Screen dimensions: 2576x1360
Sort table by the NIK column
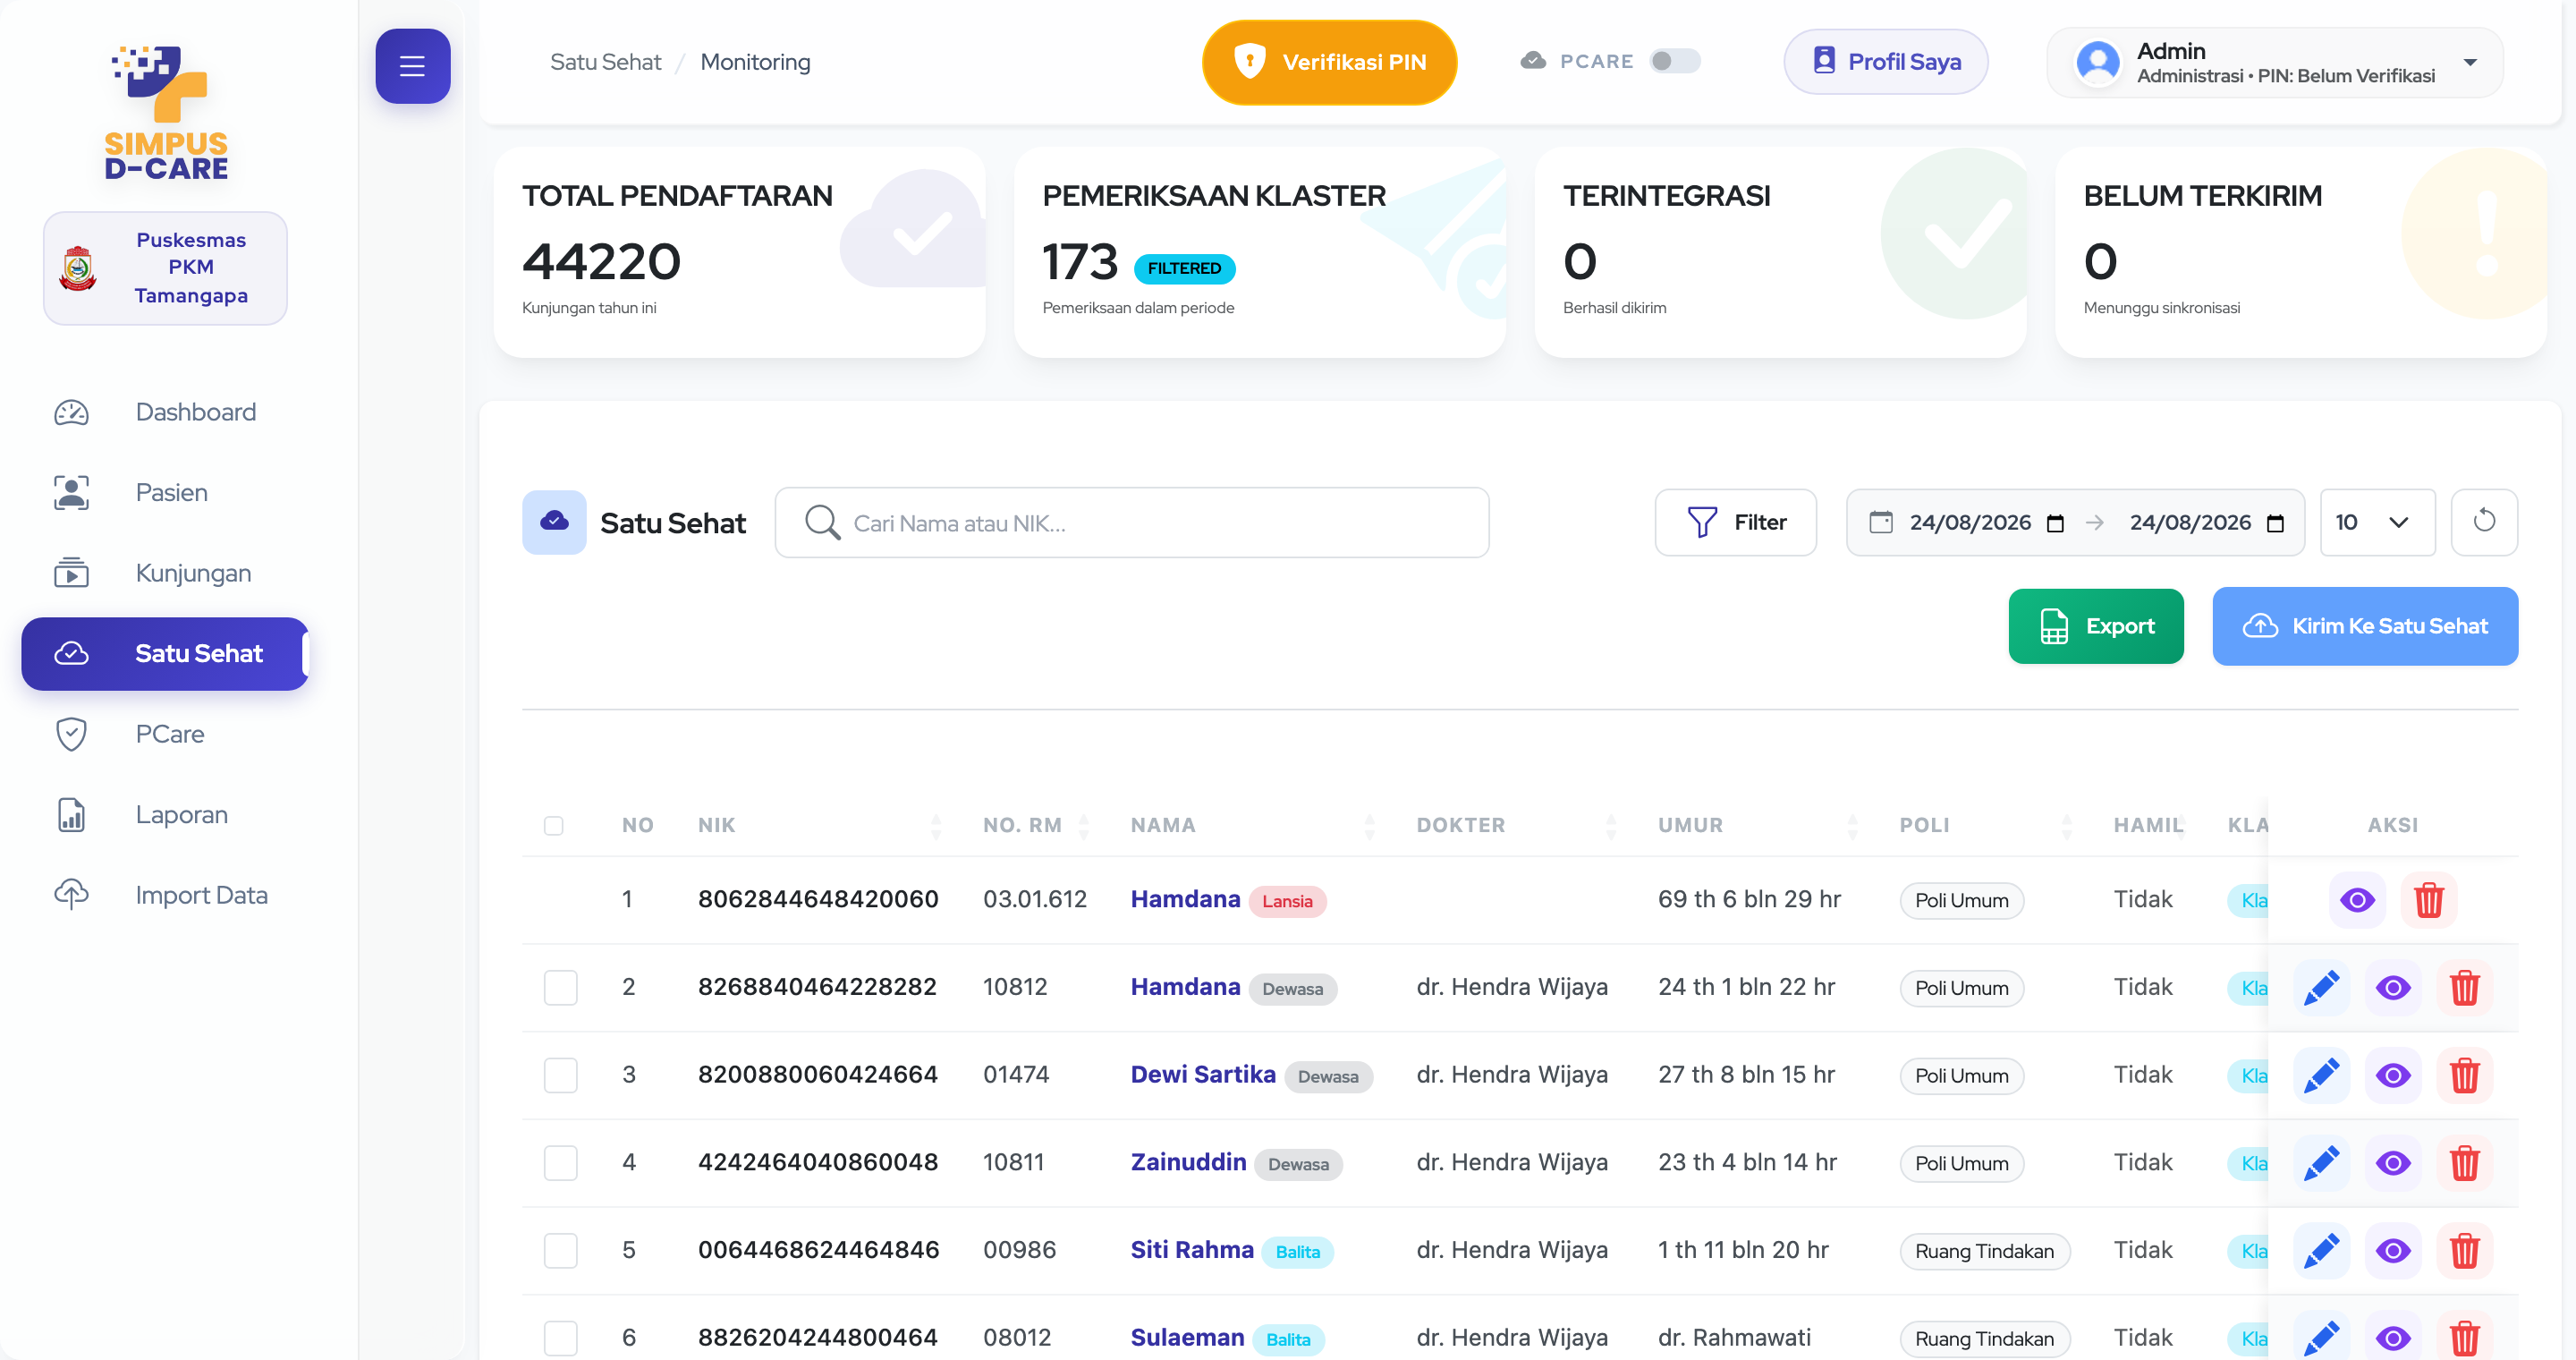(x=820, y=825)
